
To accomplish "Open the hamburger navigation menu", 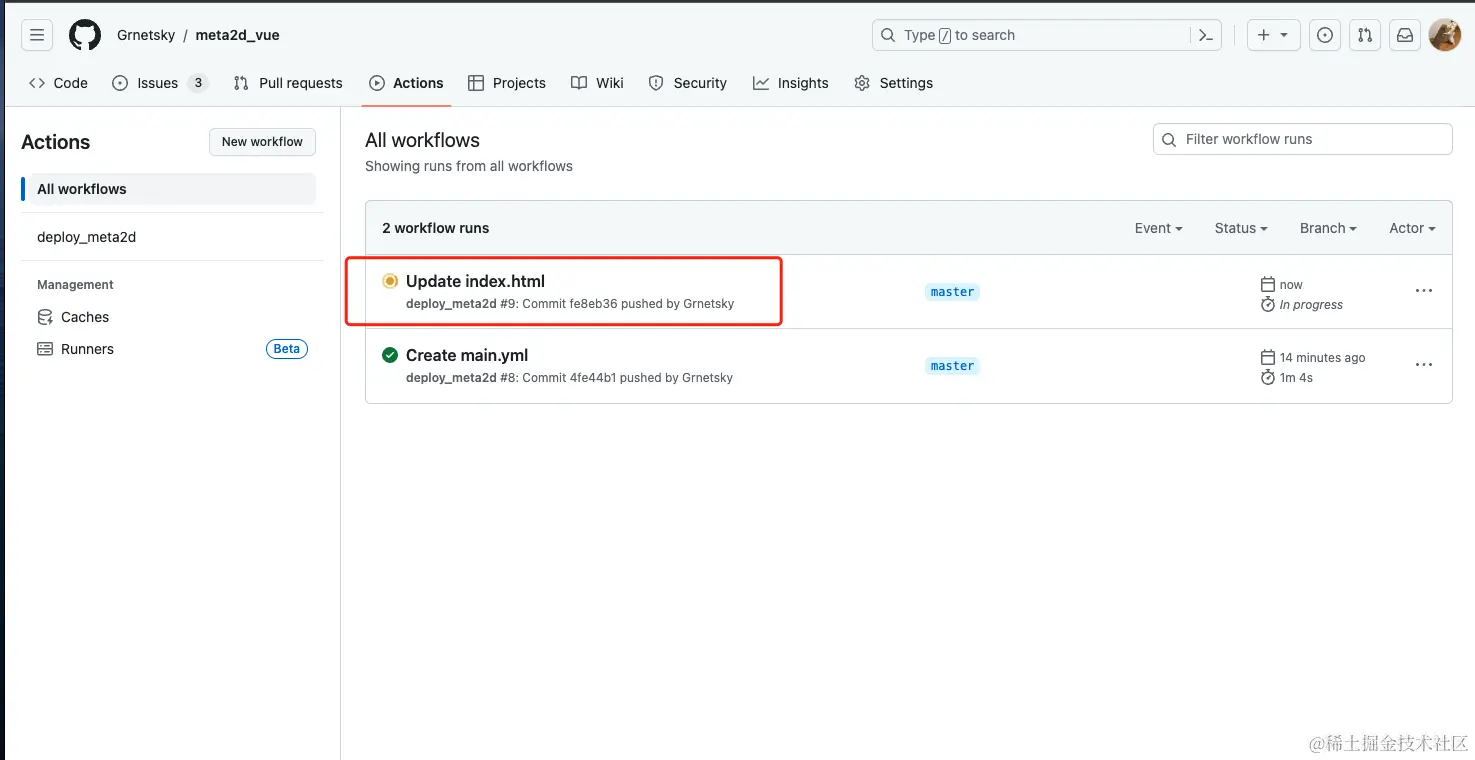I will pos(37,35).
